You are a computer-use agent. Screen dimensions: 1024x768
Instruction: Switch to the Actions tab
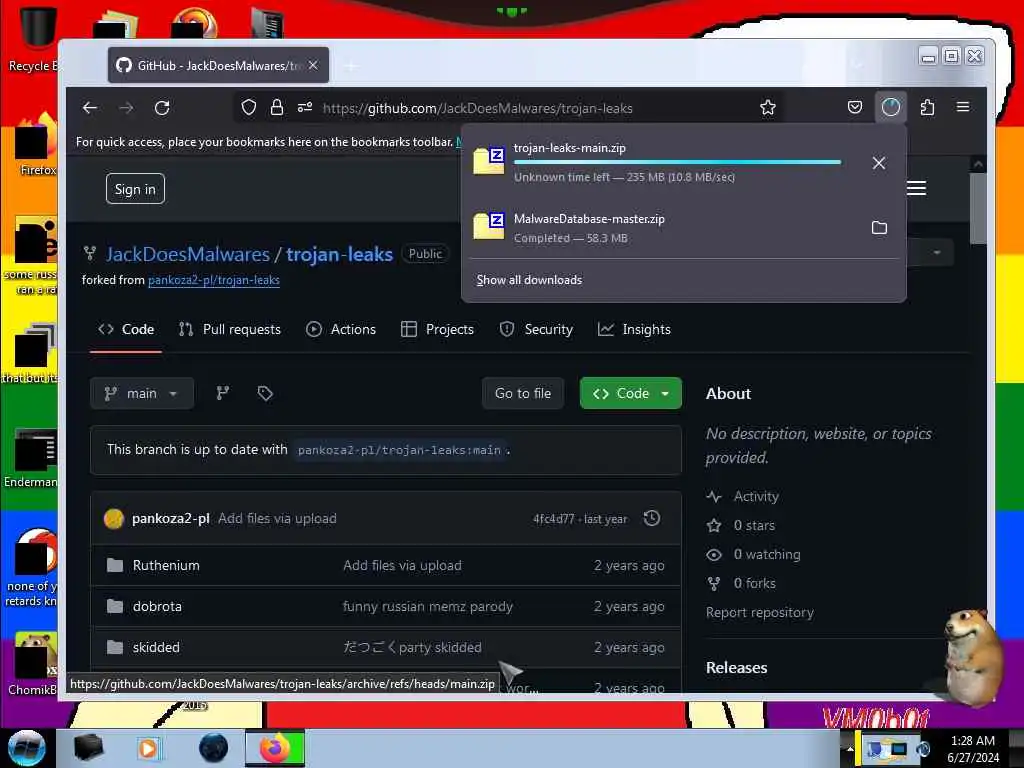[x=341, y=329]
